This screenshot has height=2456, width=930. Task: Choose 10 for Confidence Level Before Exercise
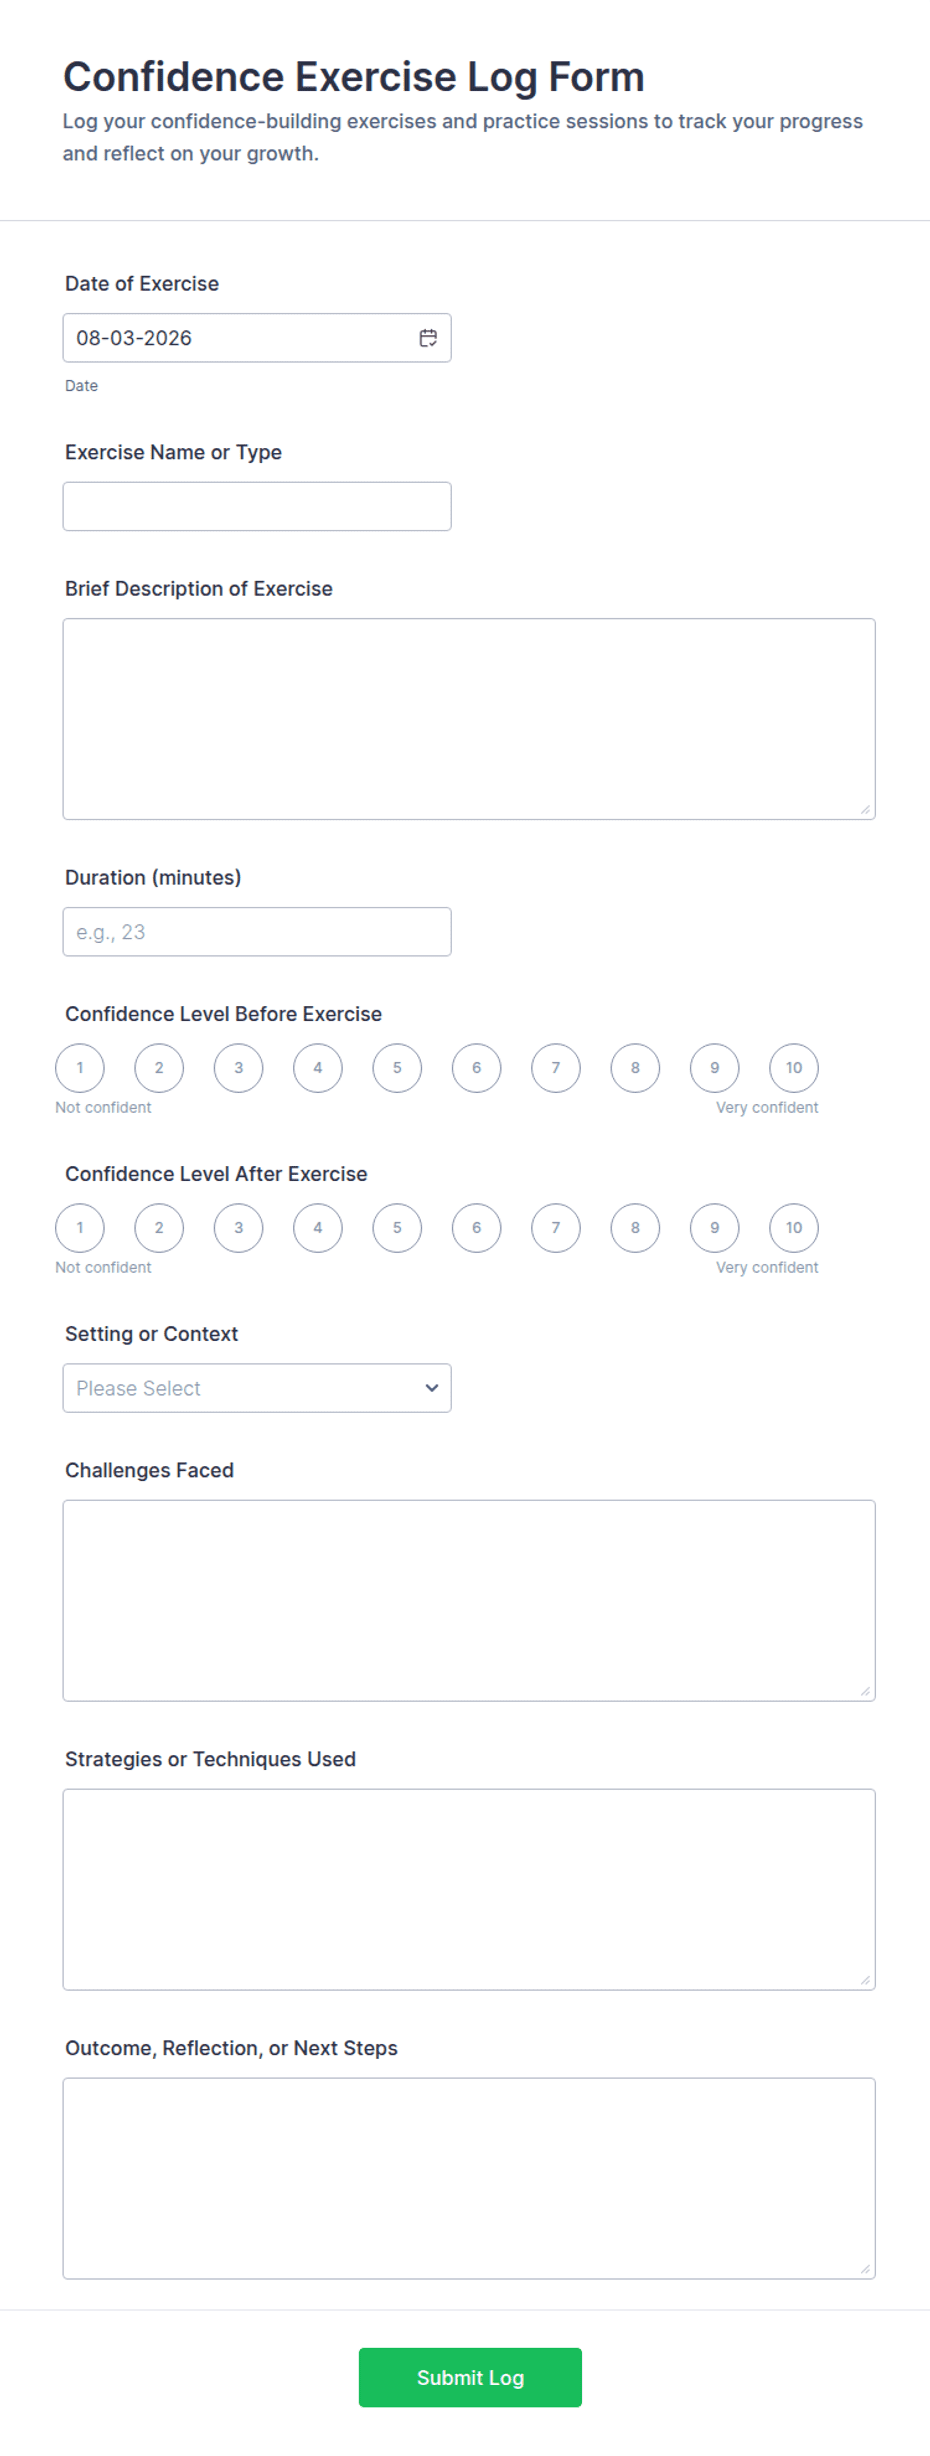point(794,1068)
